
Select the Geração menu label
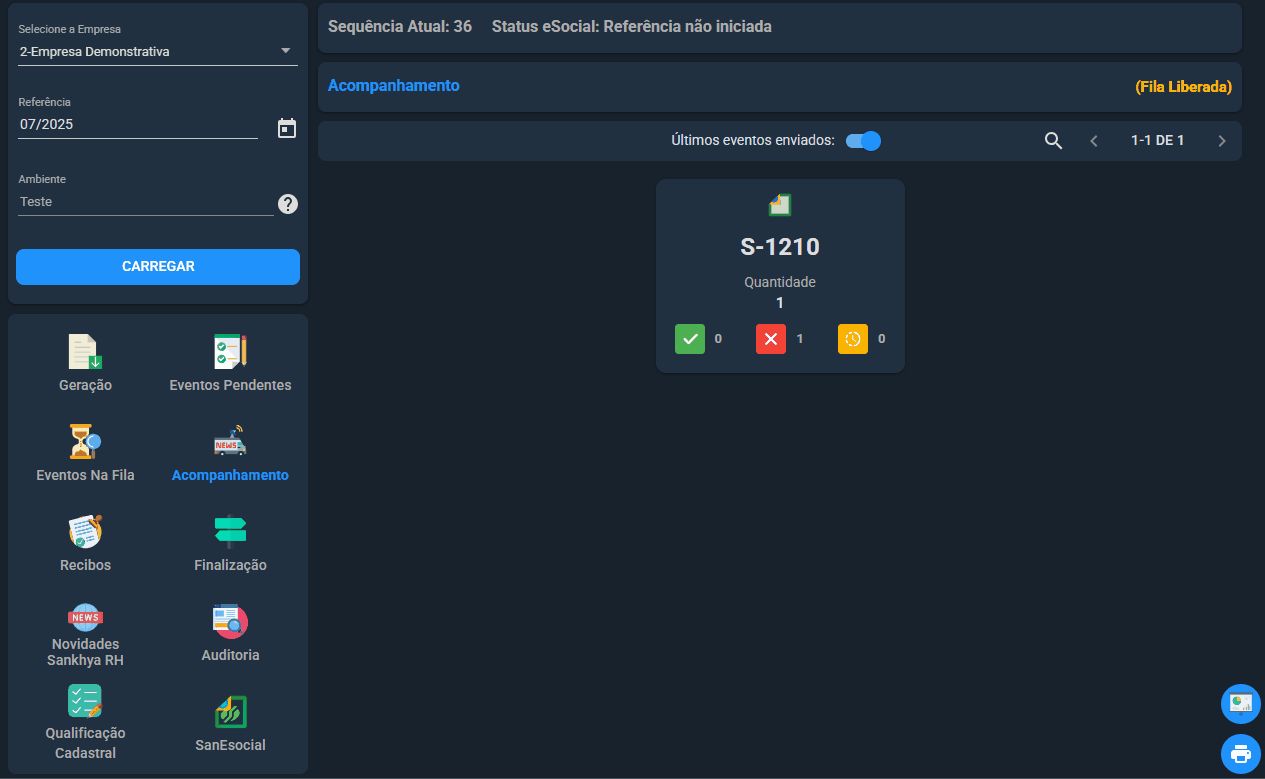coord(85,385)
